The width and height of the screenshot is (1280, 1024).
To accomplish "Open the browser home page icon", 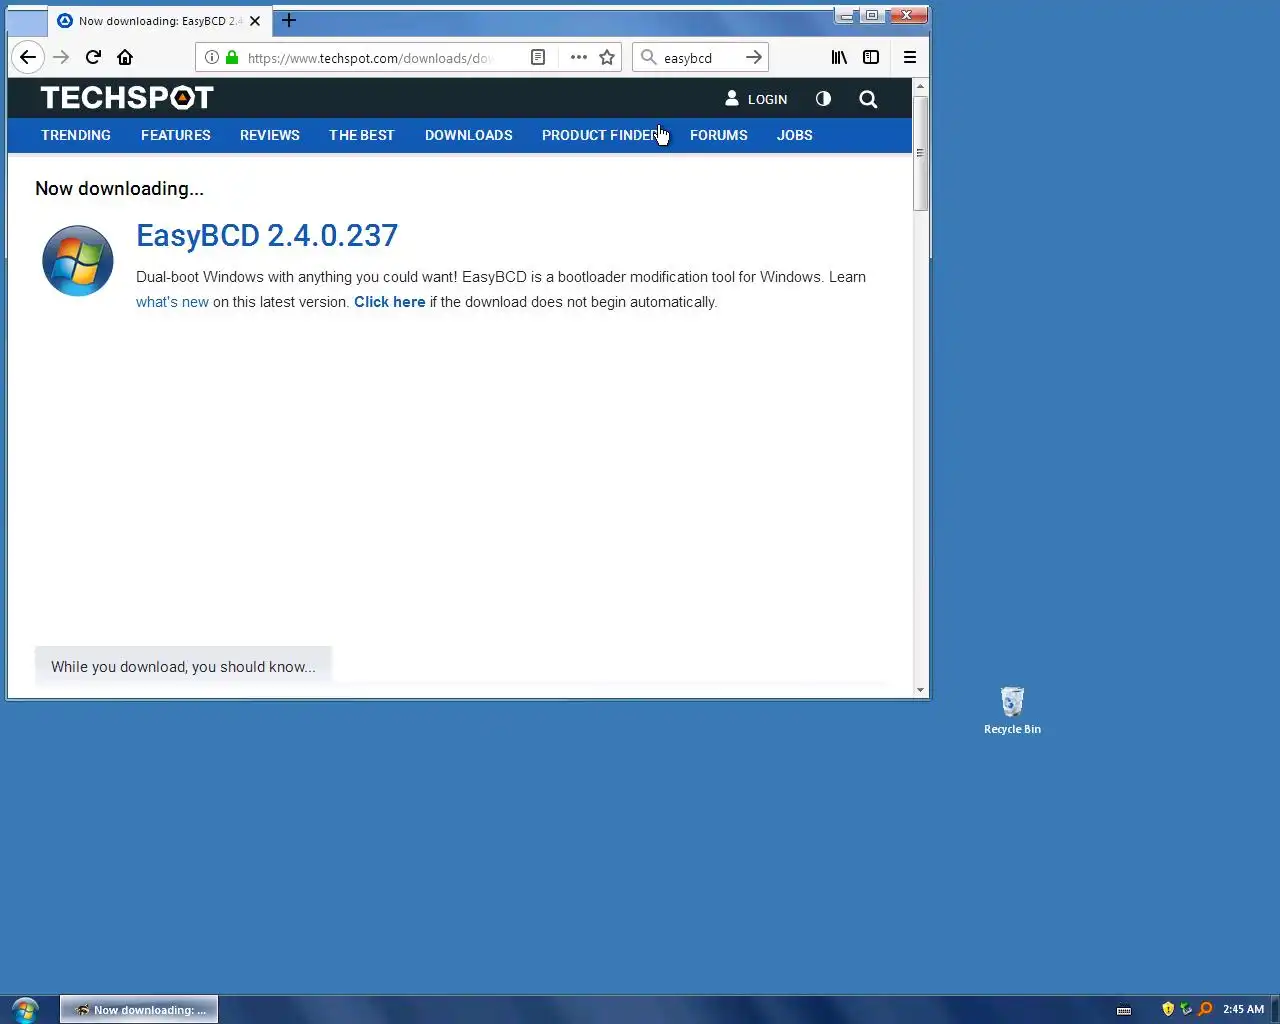I will 125,57.
